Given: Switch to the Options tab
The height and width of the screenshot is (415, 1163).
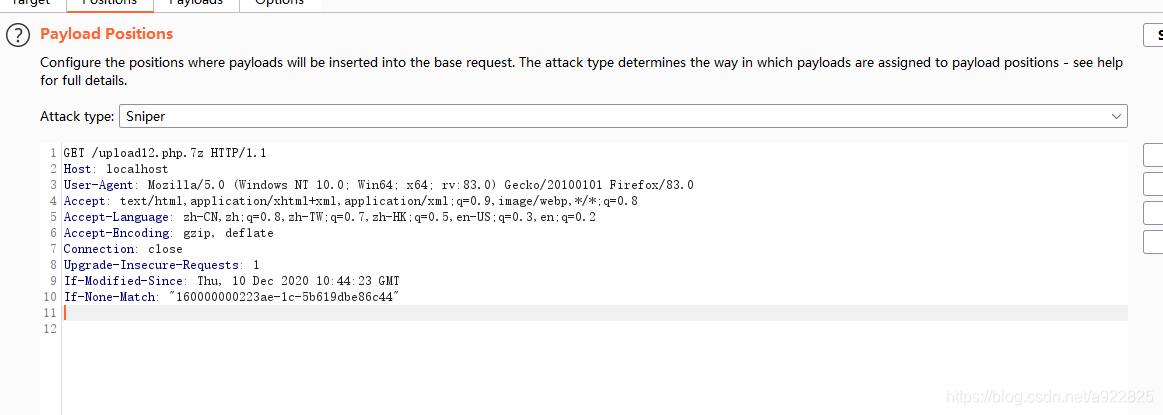Looking at the screenshot, I should point(279,3).
